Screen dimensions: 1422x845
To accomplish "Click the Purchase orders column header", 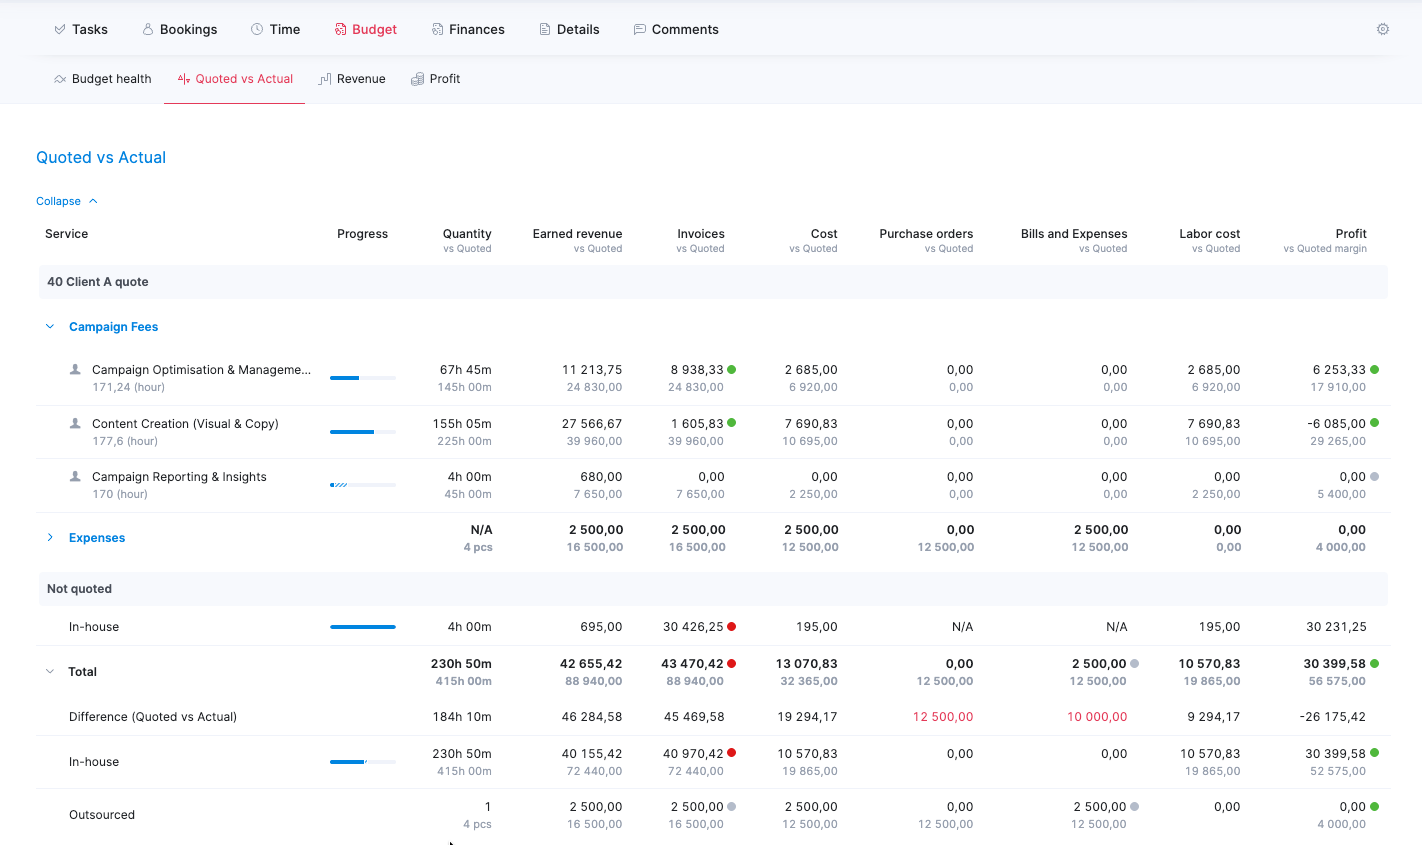I will 926,234.
